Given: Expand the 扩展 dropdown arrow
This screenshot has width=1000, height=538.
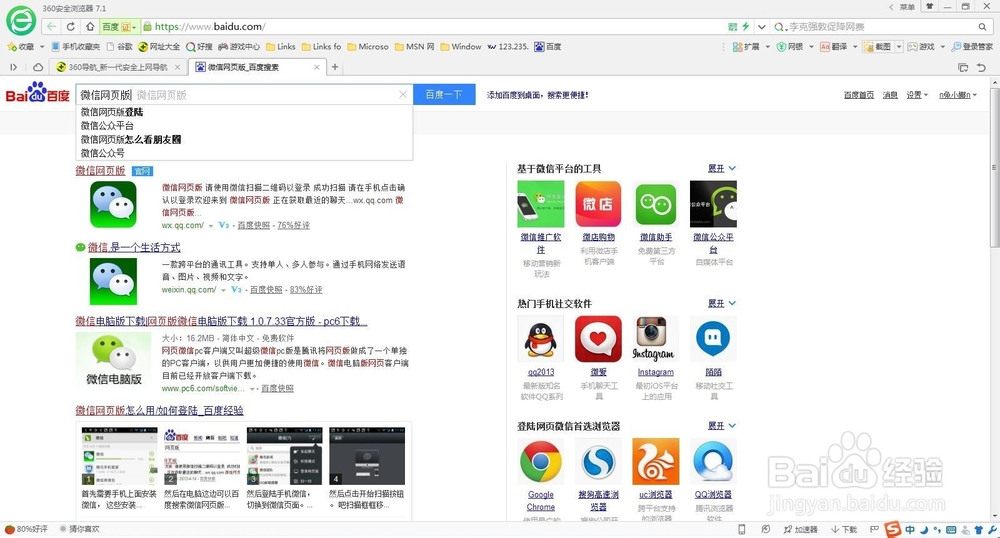Looking at the screenshot, I should click(x=767, y=47).
